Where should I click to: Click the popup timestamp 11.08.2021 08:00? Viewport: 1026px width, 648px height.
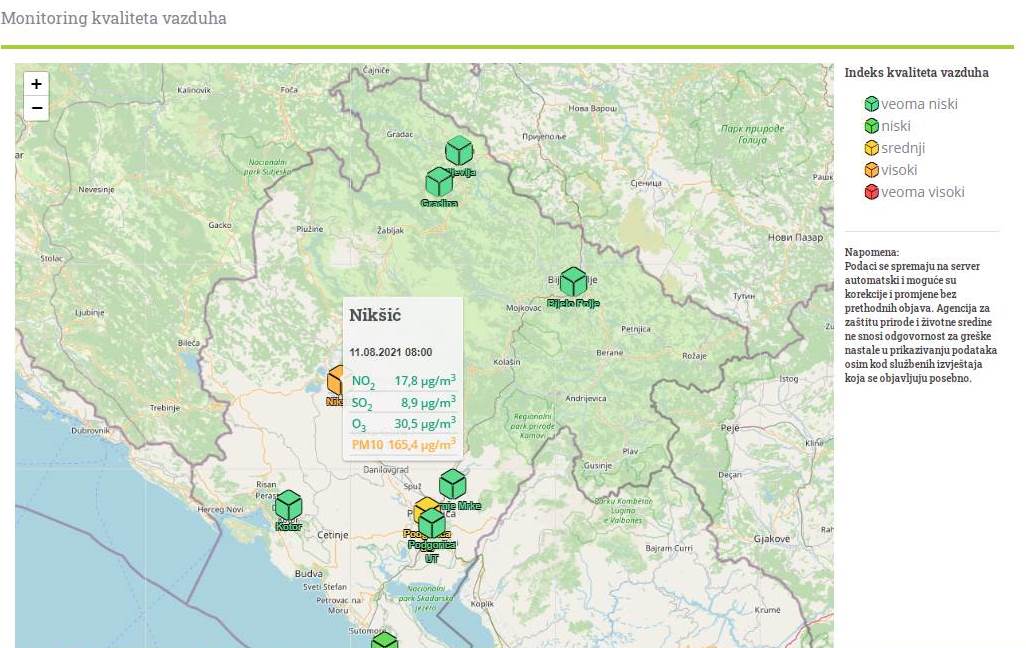coord(391,352)
